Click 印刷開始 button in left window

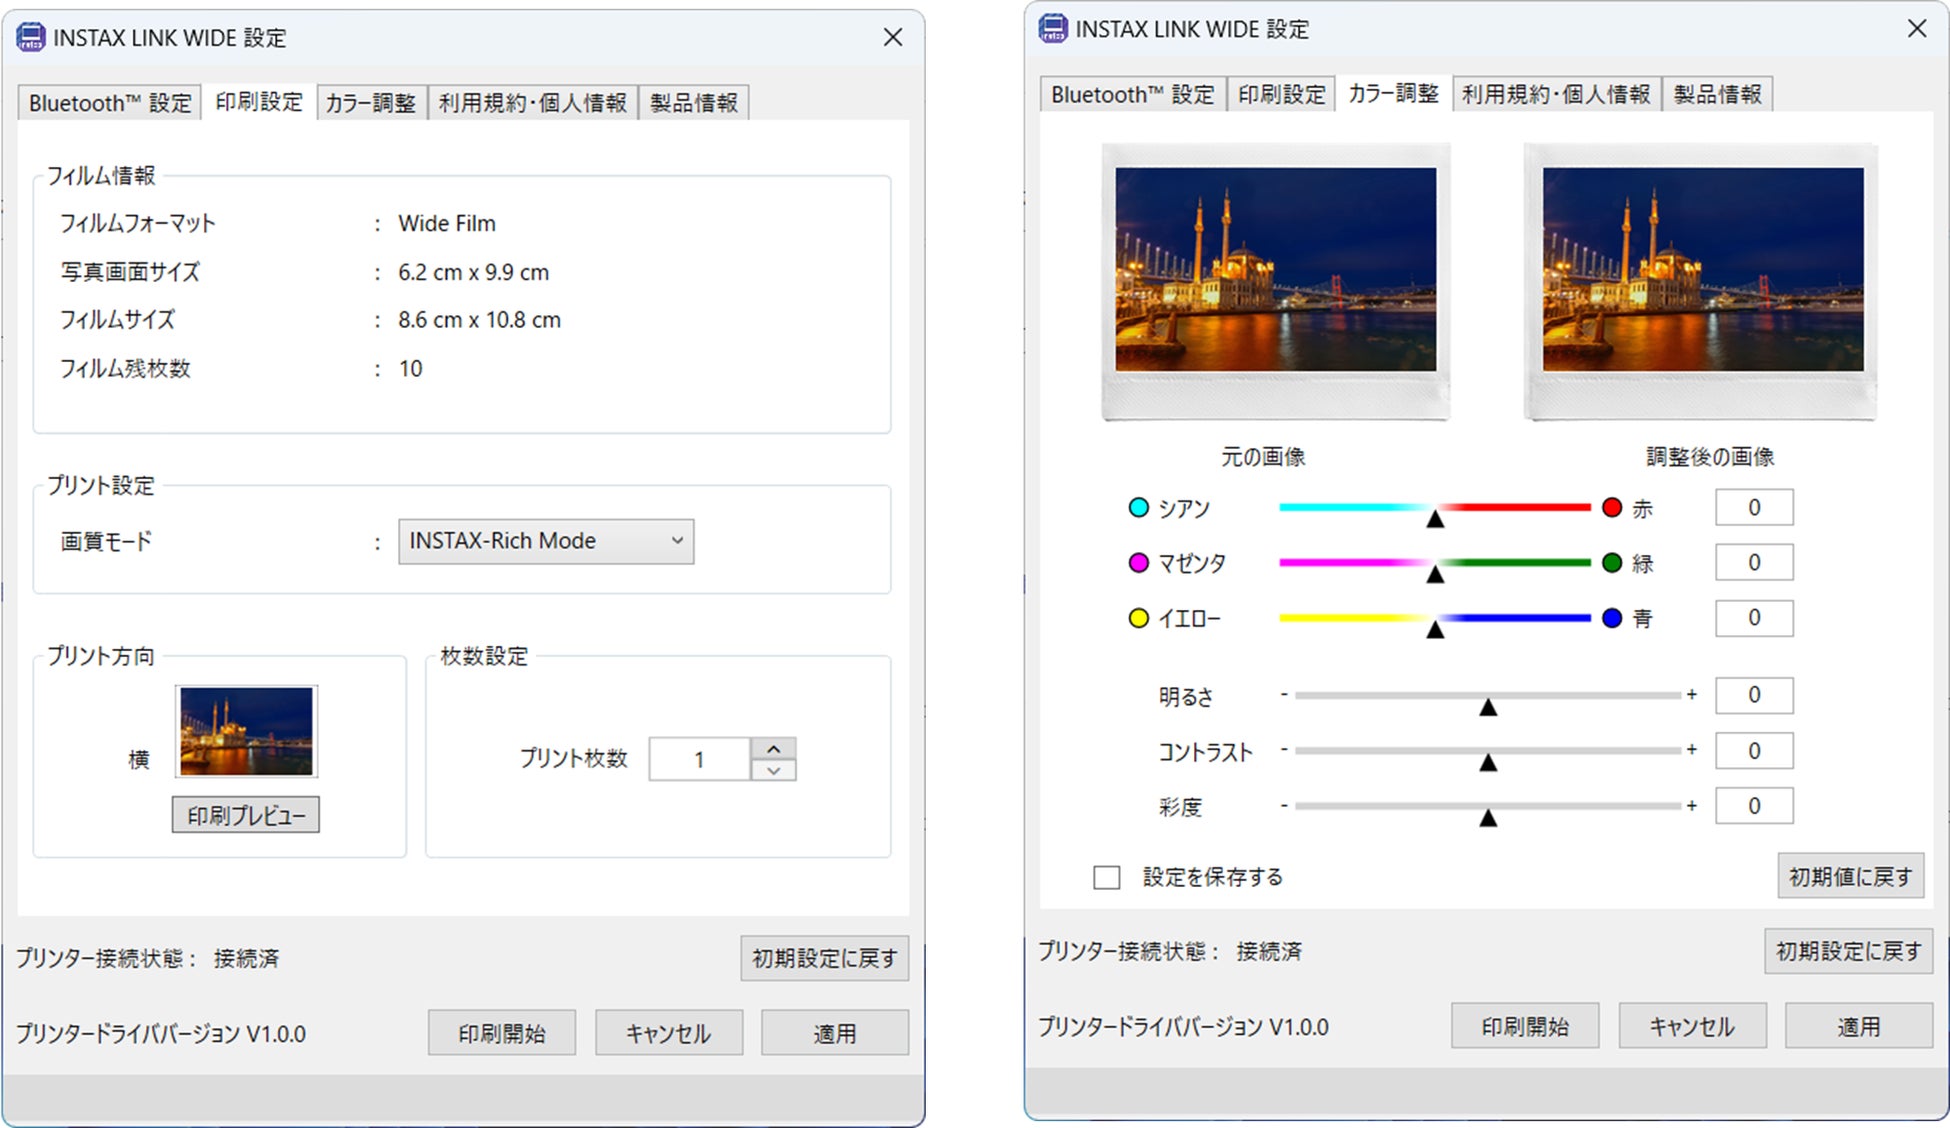click(x=502, y=1033)
